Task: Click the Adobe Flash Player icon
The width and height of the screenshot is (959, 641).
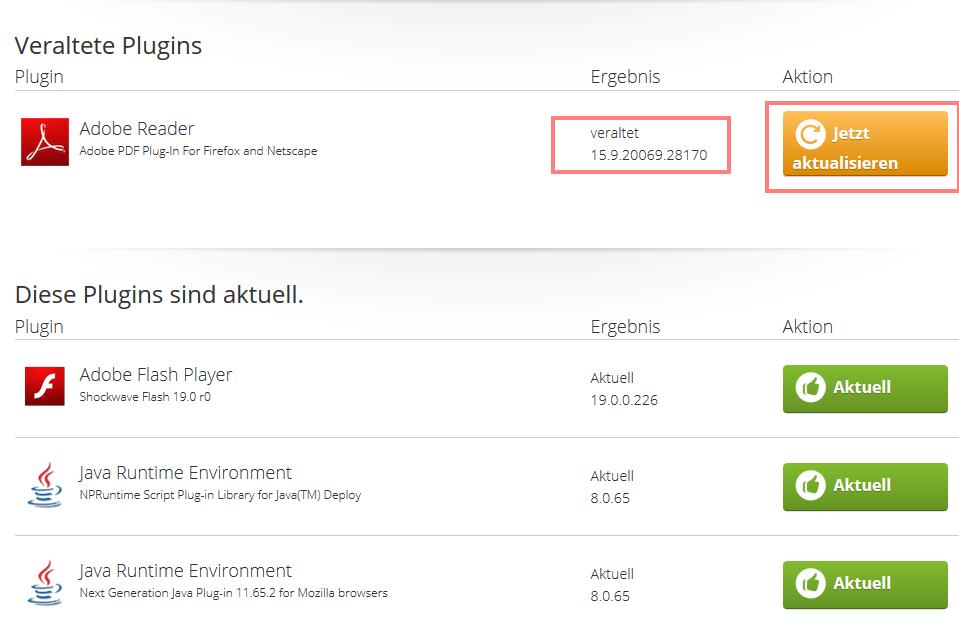Action: click(45, 386)
